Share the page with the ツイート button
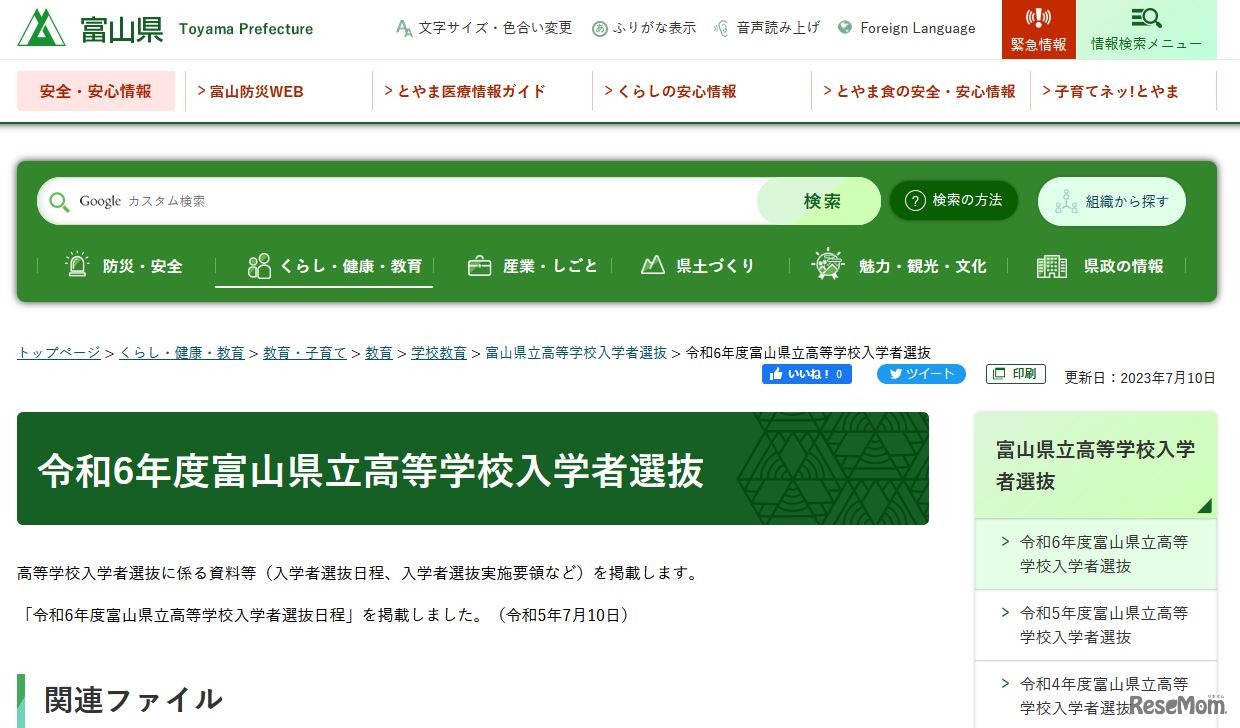The image size is (1240, 728). [x=920, y=374]
